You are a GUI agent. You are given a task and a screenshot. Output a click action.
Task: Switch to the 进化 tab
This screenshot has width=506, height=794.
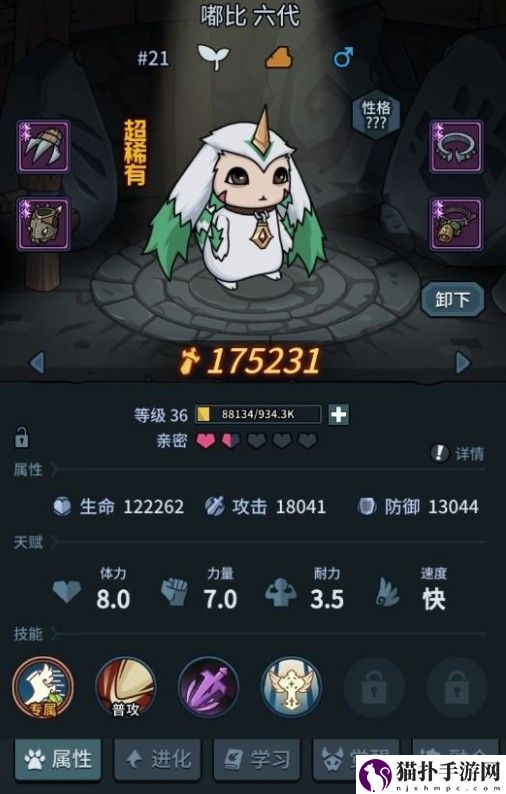157,759
